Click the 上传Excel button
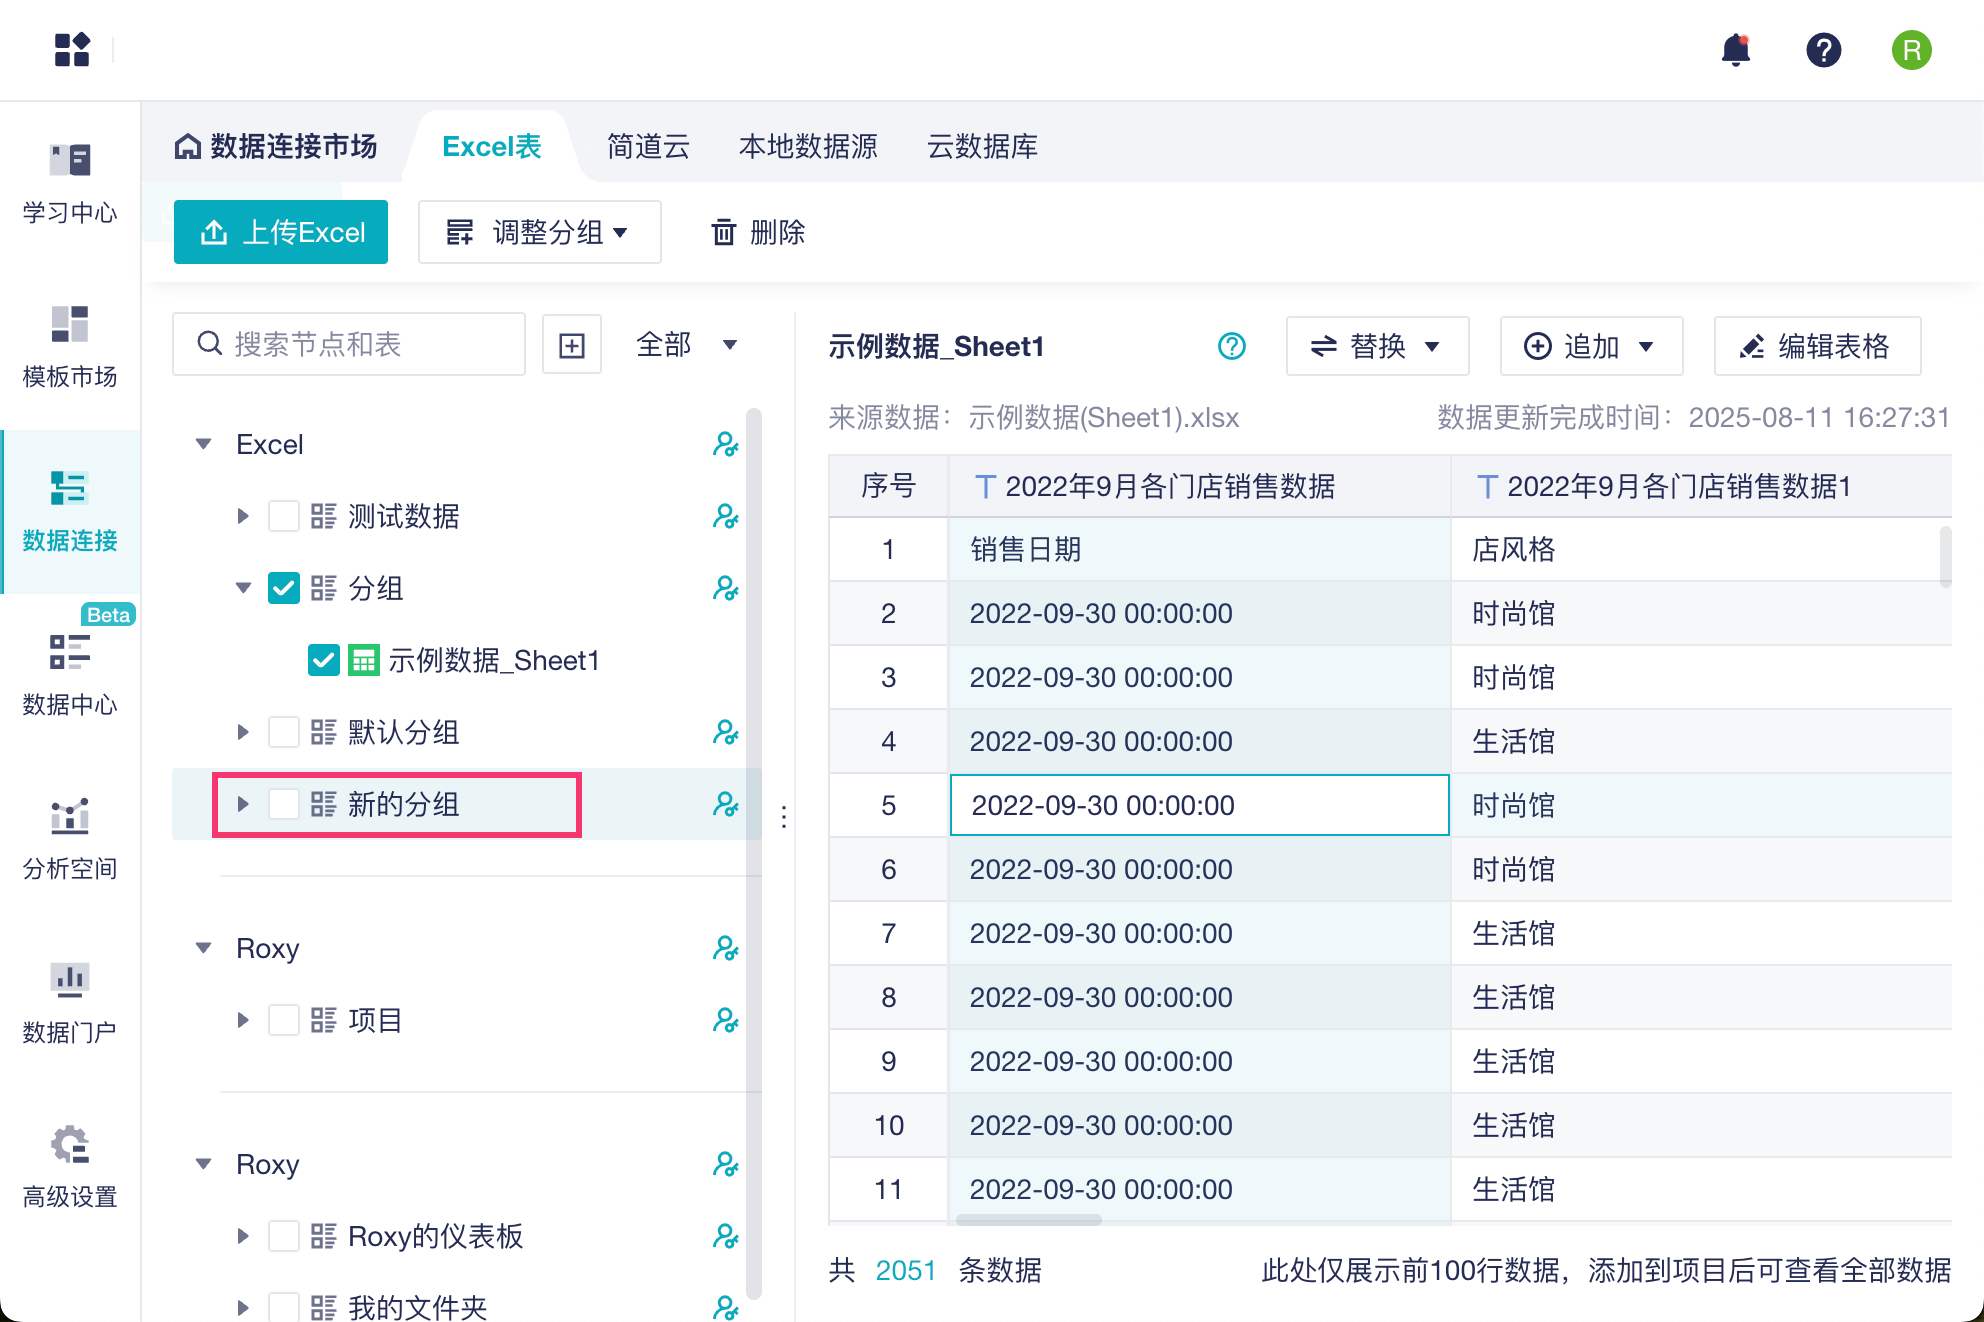Viewport: 1984px width, 1322px height. pyautogui.click(x=281, y=232)
